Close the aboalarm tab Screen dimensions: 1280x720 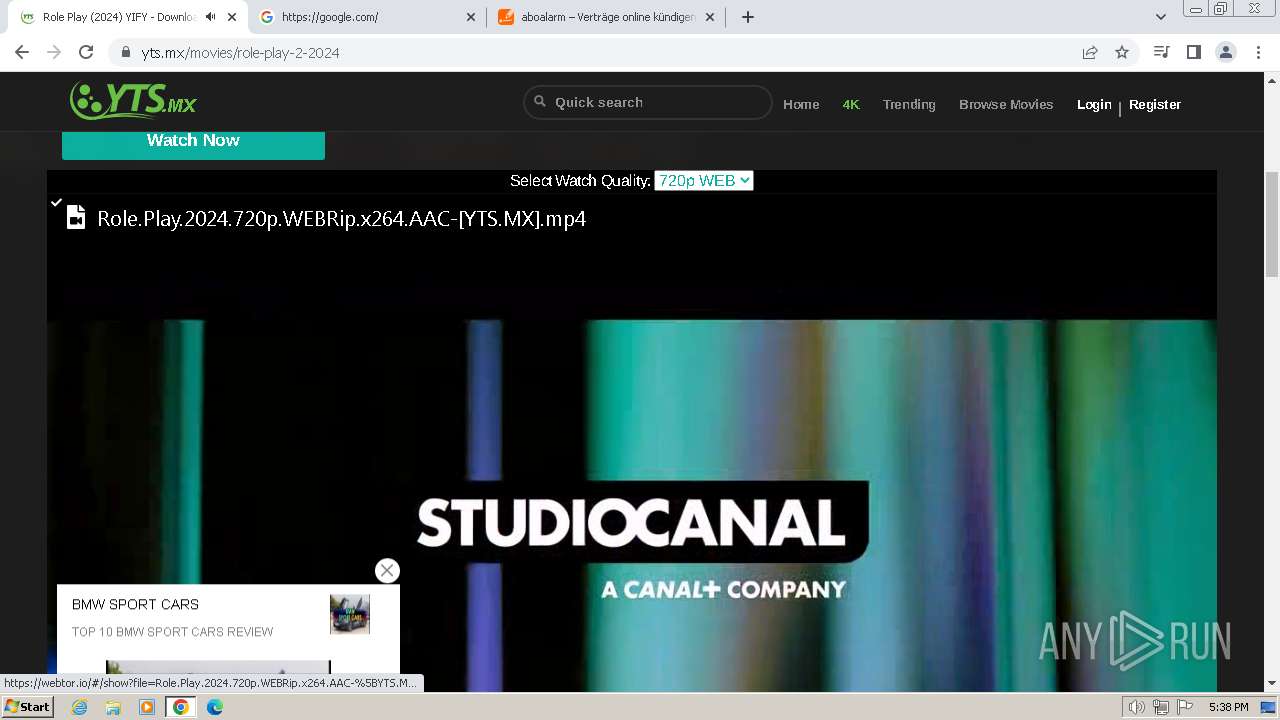710,17
